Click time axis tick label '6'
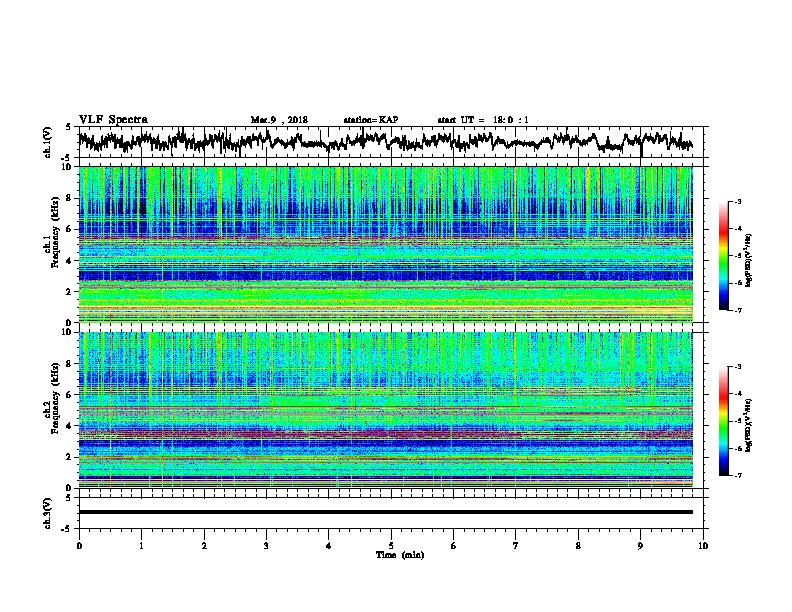792x612 pixels. click(x=454, y=546)
